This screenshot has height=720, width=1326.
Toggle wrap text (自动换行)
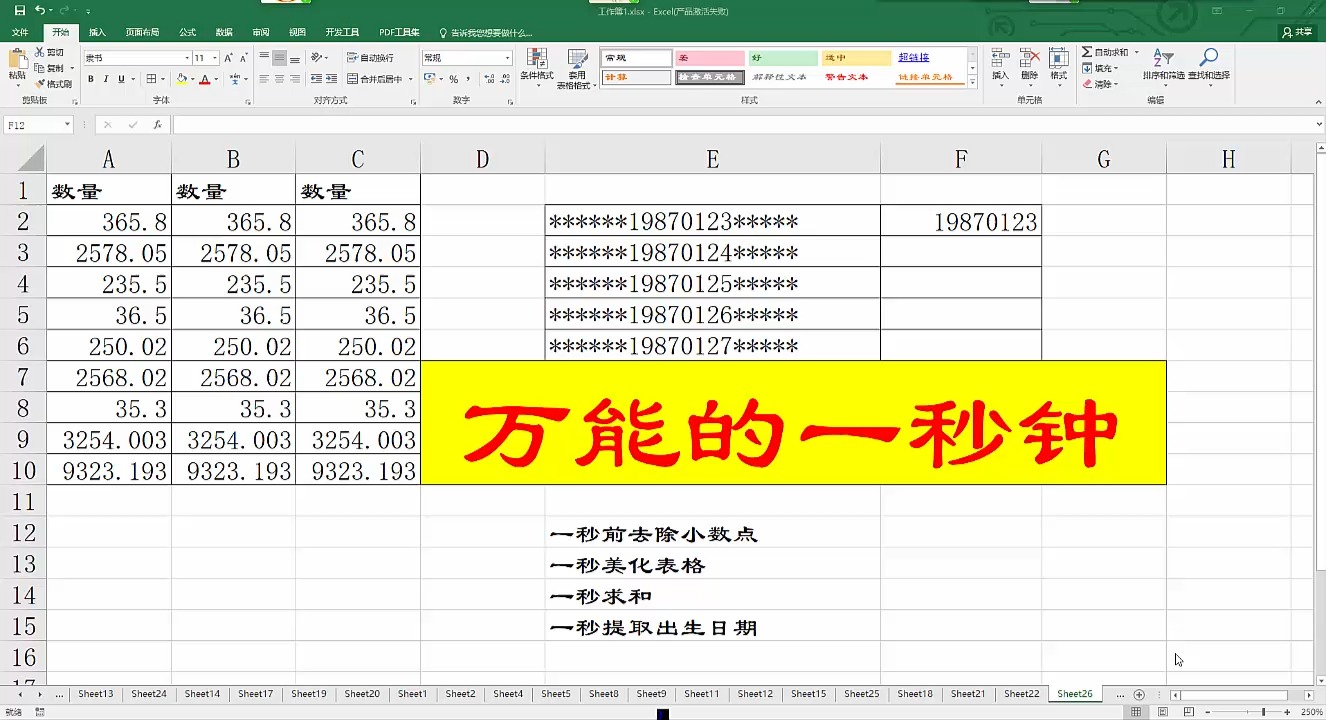(370, 58)
